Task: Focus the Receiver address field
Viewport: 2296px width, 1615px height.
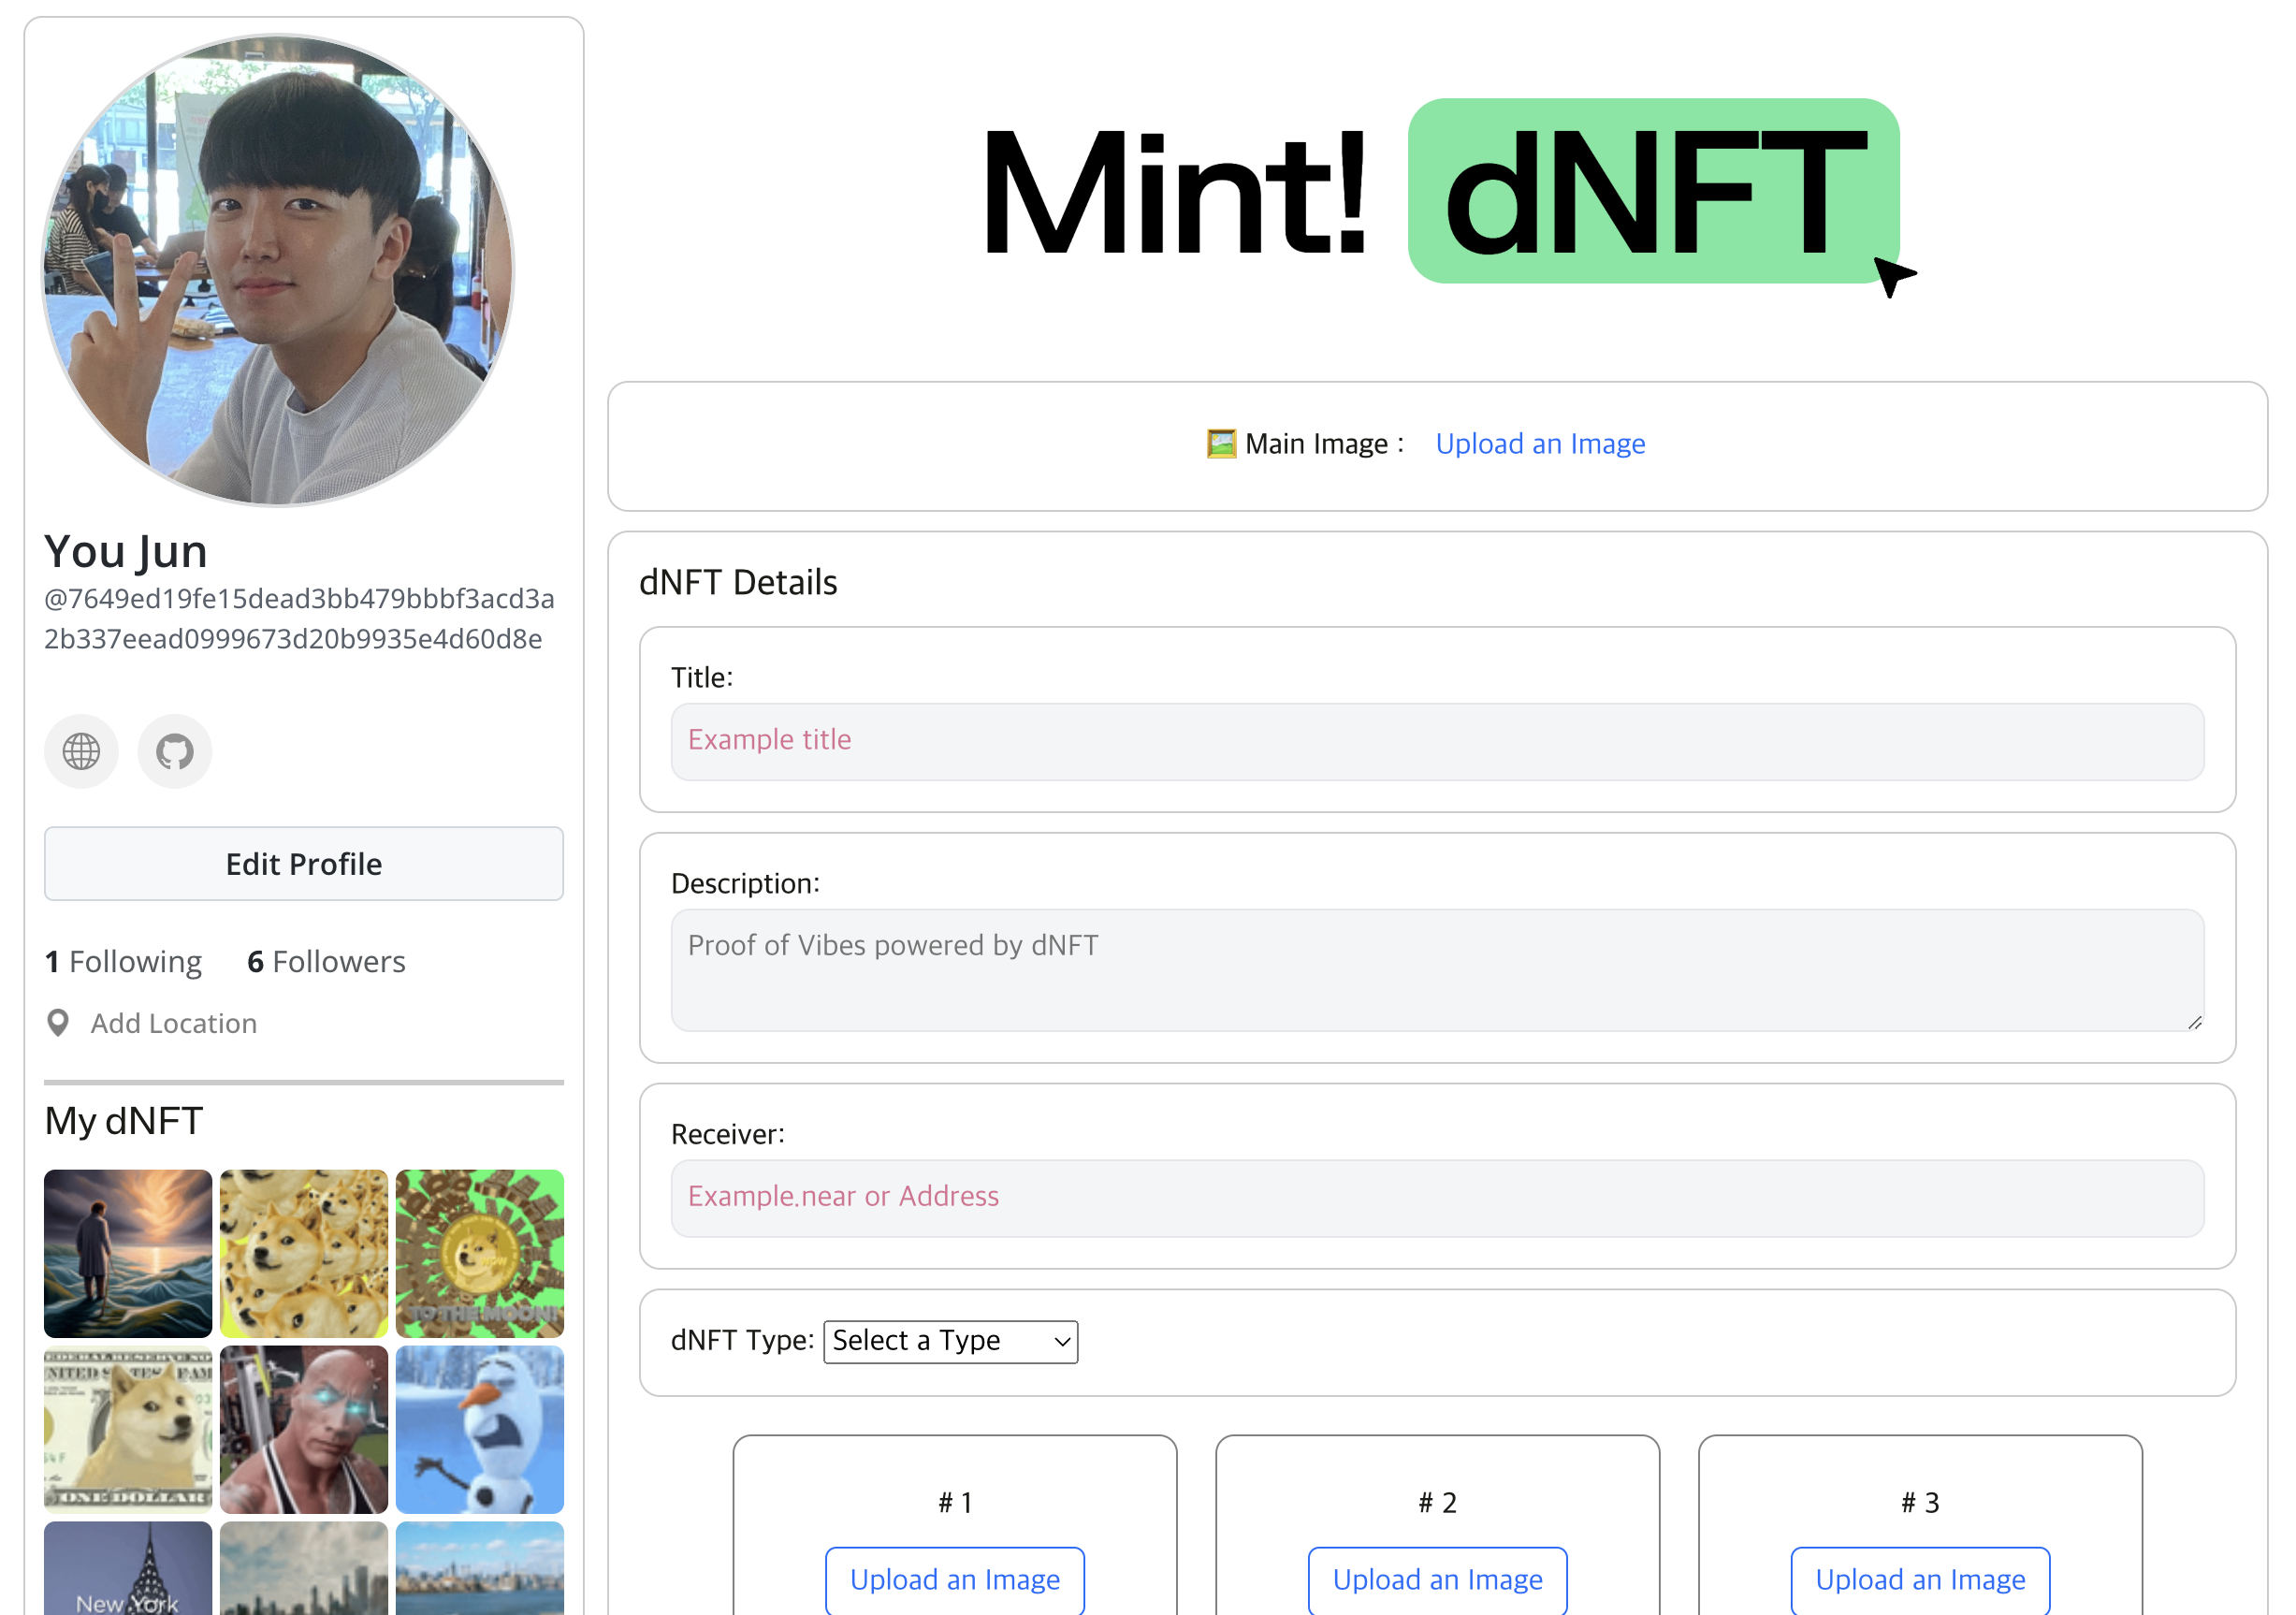Action: click(1437, 1197)
